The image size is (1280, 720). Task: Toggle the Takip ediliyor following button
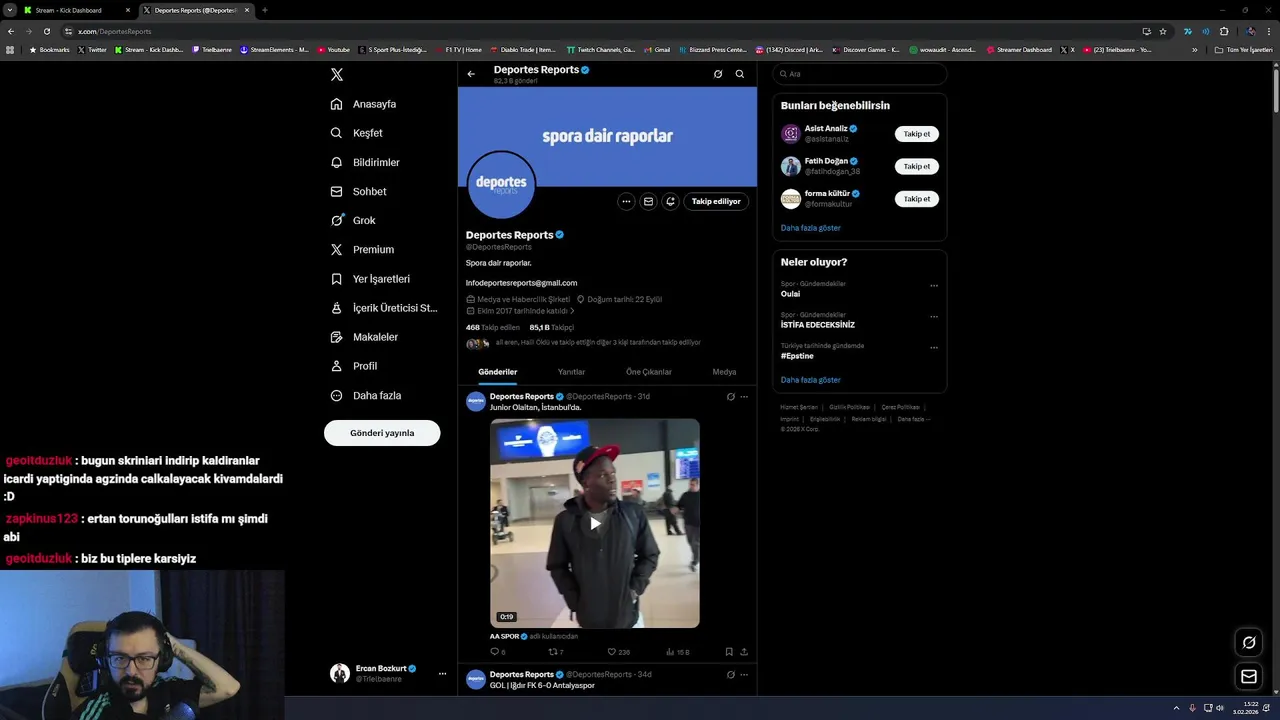pos(716,201)
